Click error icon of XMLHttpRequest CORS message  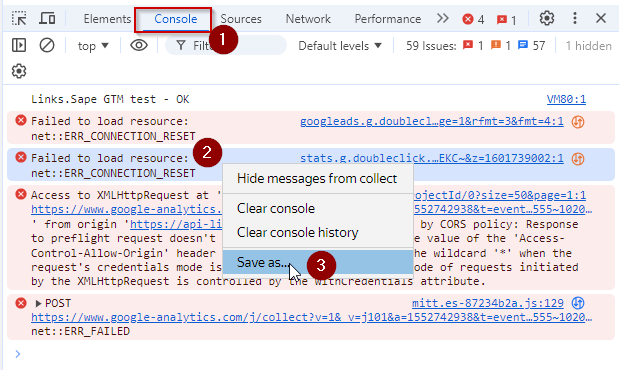pos(21,194)
